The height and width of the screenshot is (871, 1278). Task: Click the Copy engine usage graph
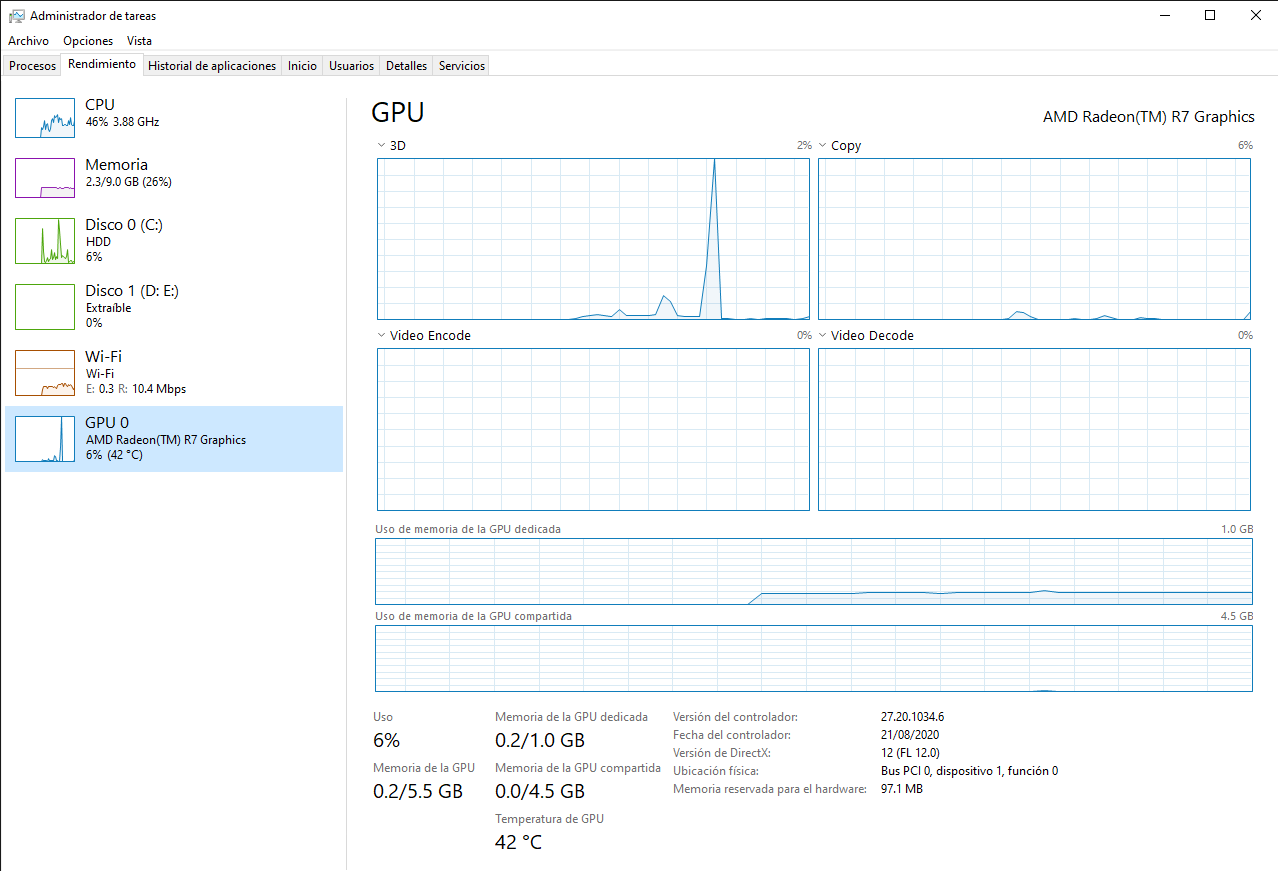click(x=1034, y=239)
